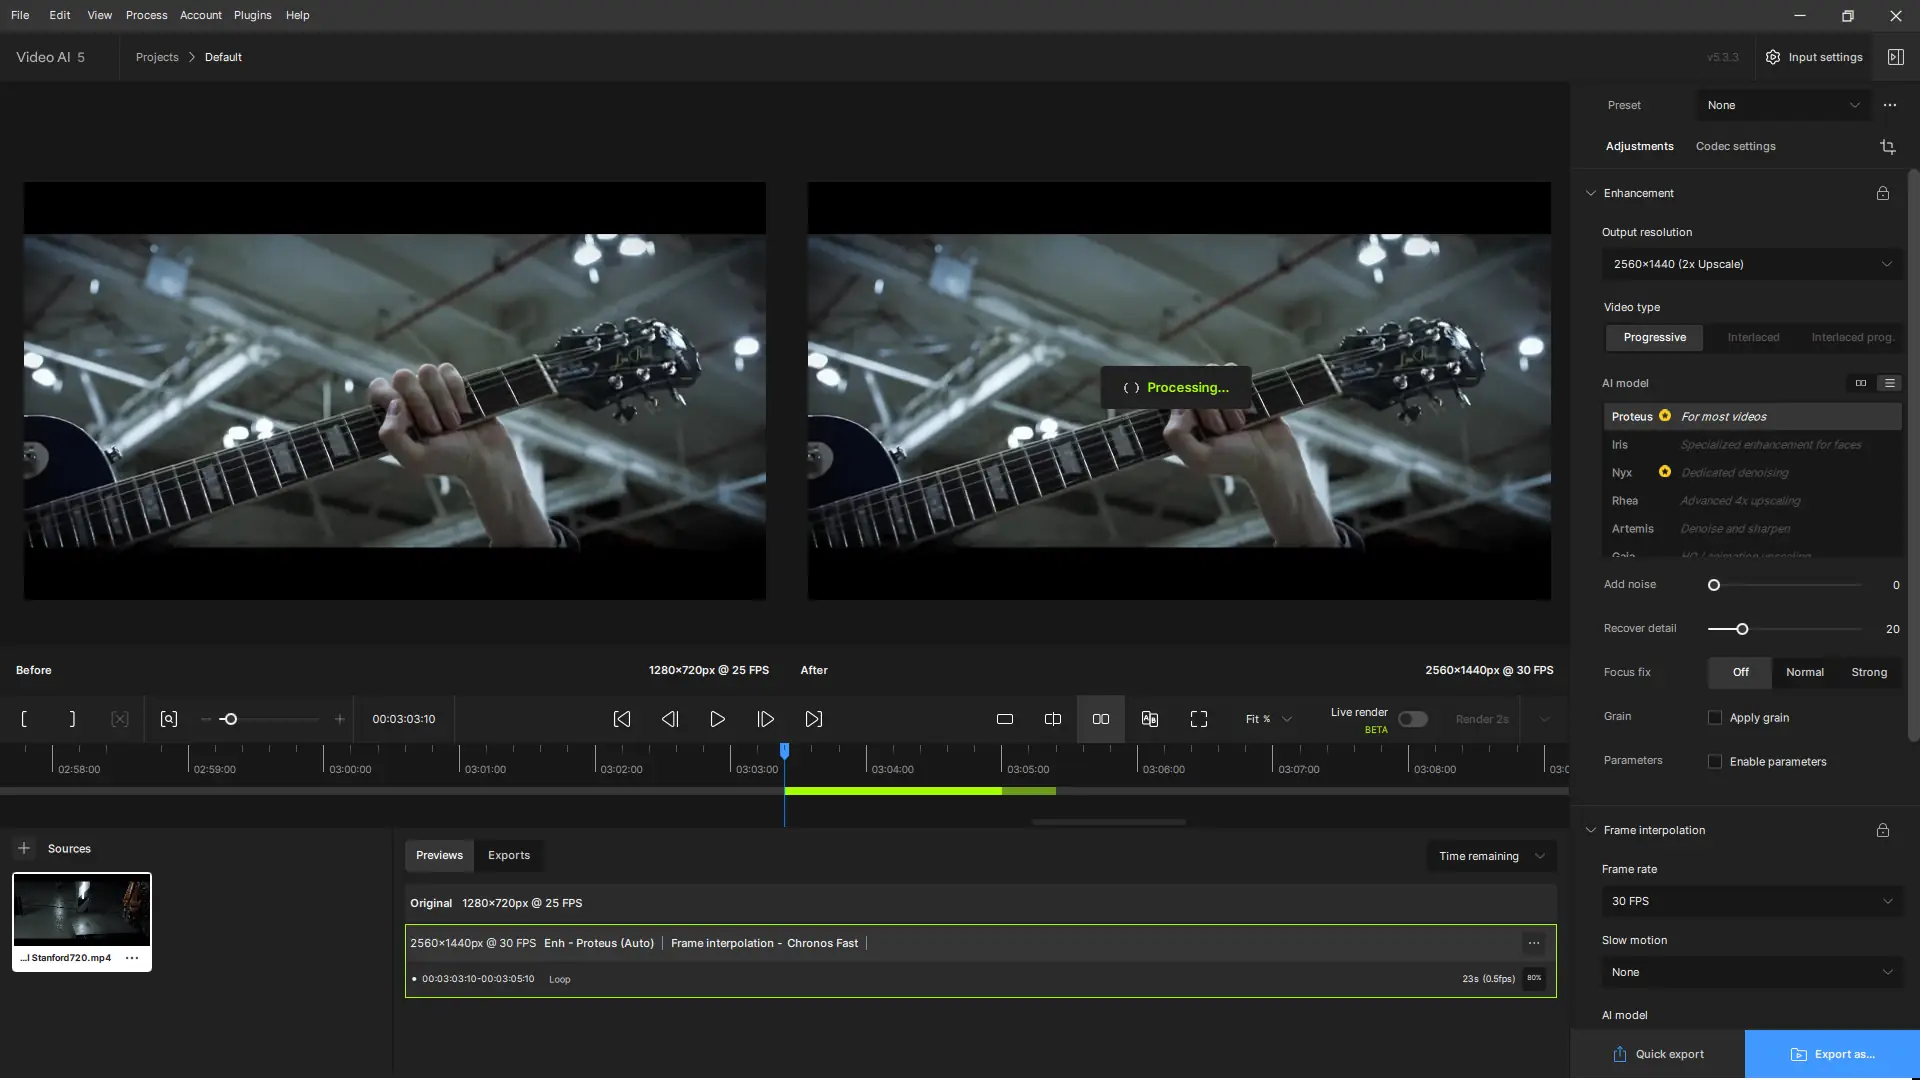Toggle the Live render switch

[1412, 719]
